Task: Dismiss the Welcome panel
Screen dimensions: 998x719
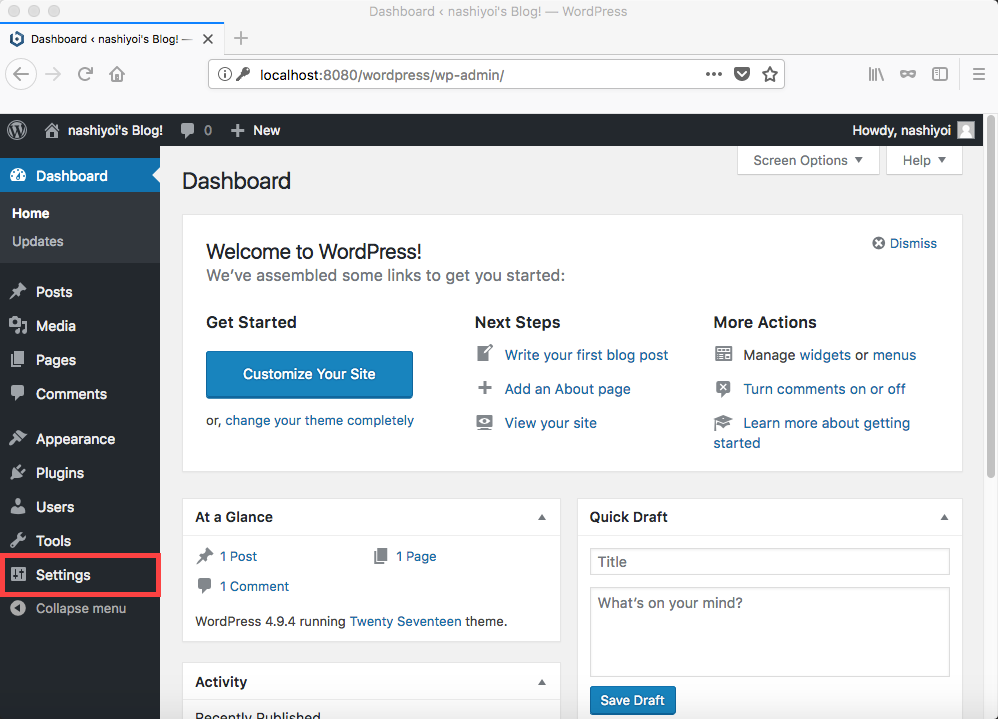Action: pyautogui.click(x=904, y=243)
